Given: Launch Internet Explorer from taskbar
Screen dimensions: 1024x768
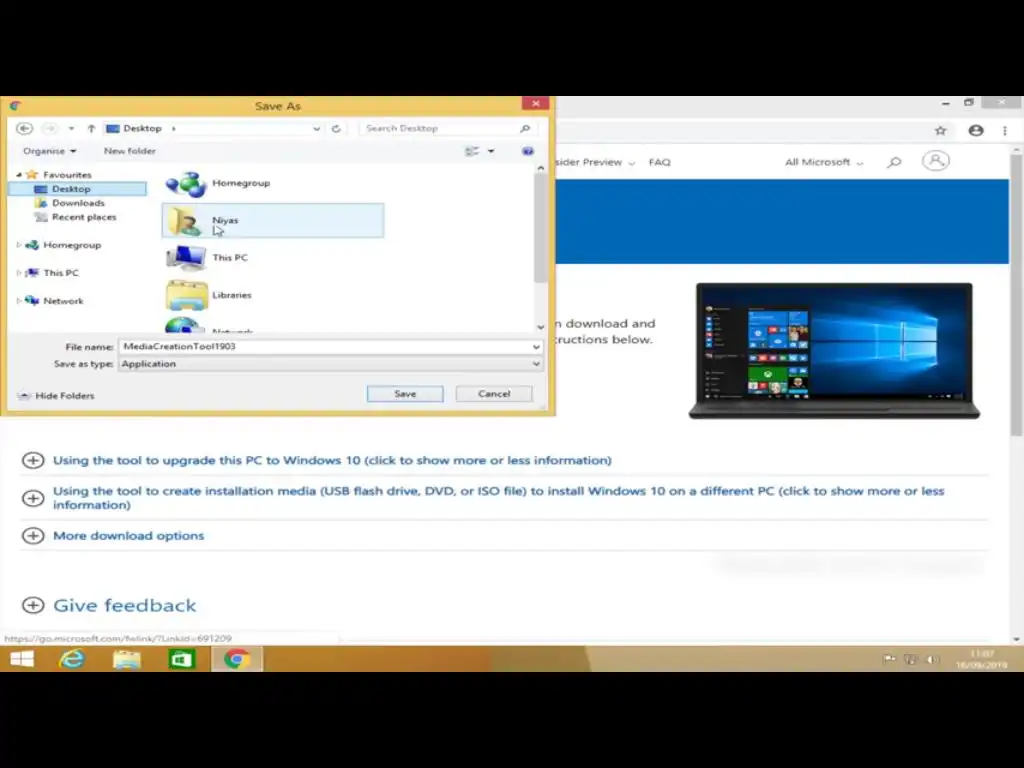Looking at the screenshot, I should pos(72,659).
